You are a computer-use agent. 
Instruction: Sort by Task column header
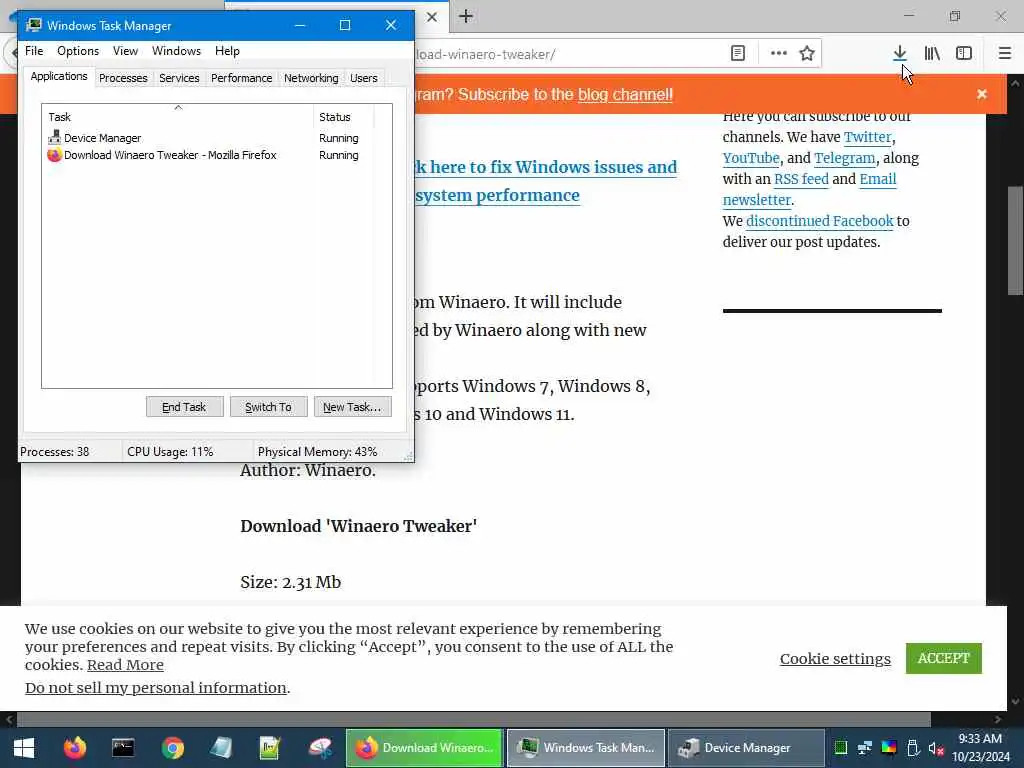[178, 117]
